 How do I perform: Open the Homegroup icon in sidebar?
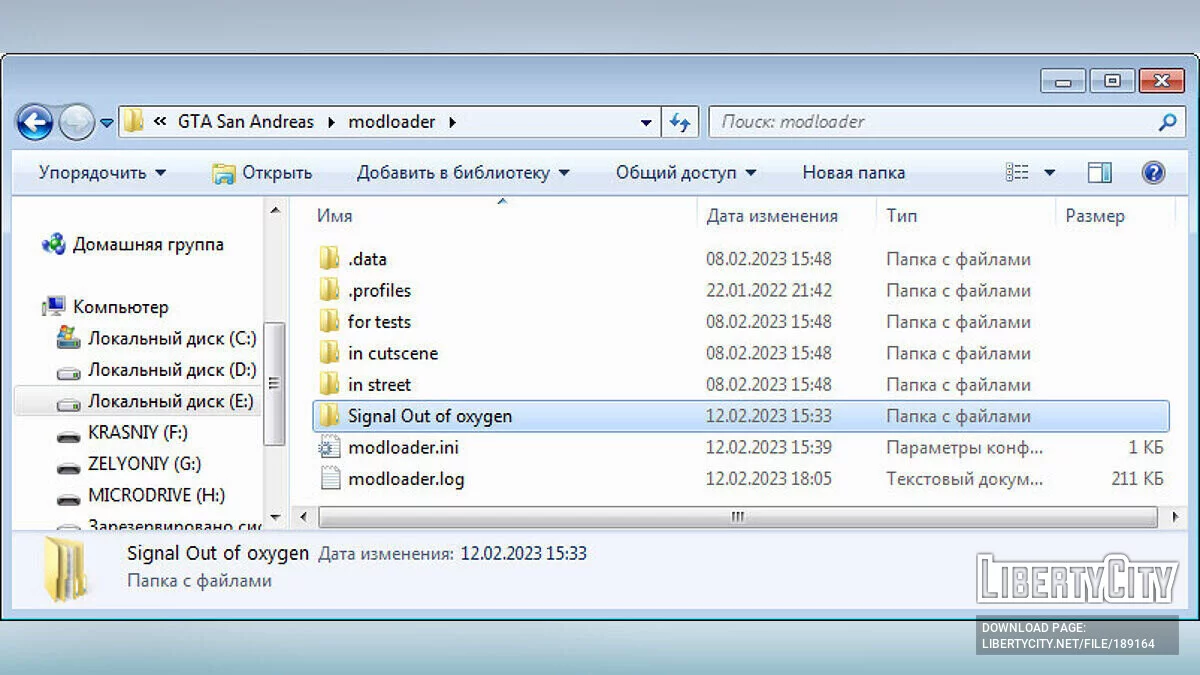coord(54,244)
